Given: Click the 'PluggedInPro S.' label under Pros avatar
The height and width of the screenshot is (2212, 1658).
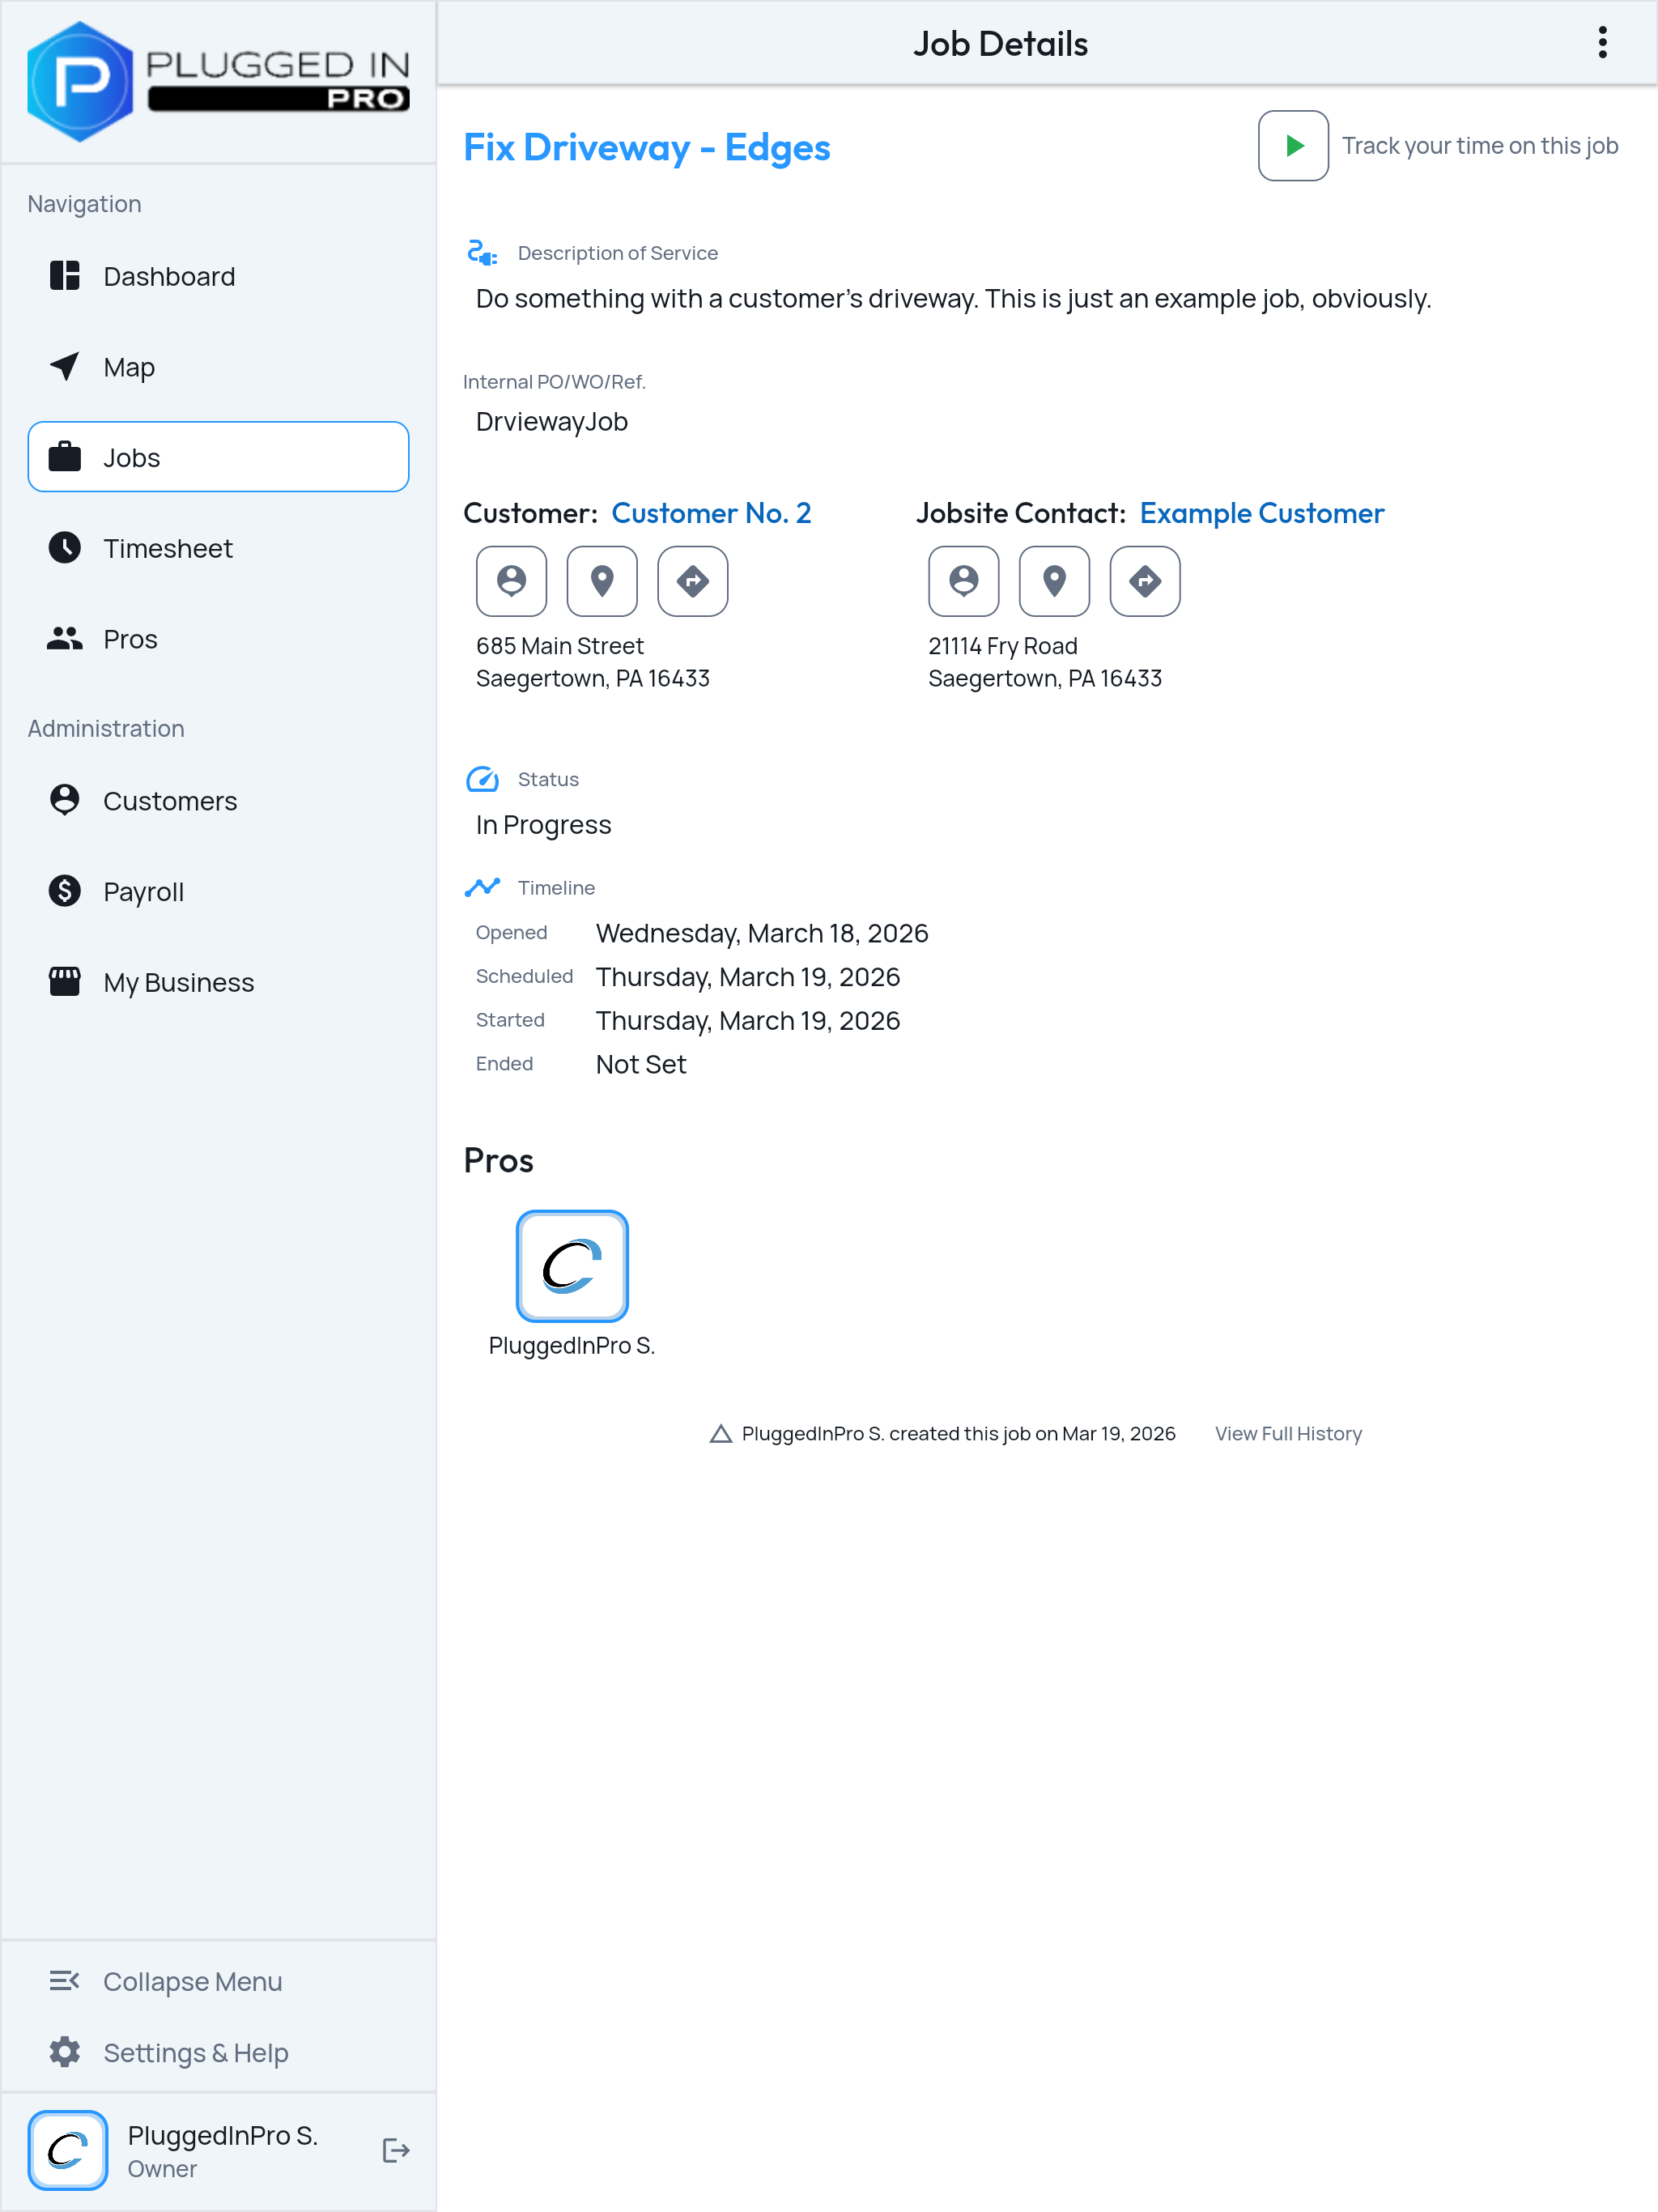Looking at the screenshot, I should point(572,1346).
